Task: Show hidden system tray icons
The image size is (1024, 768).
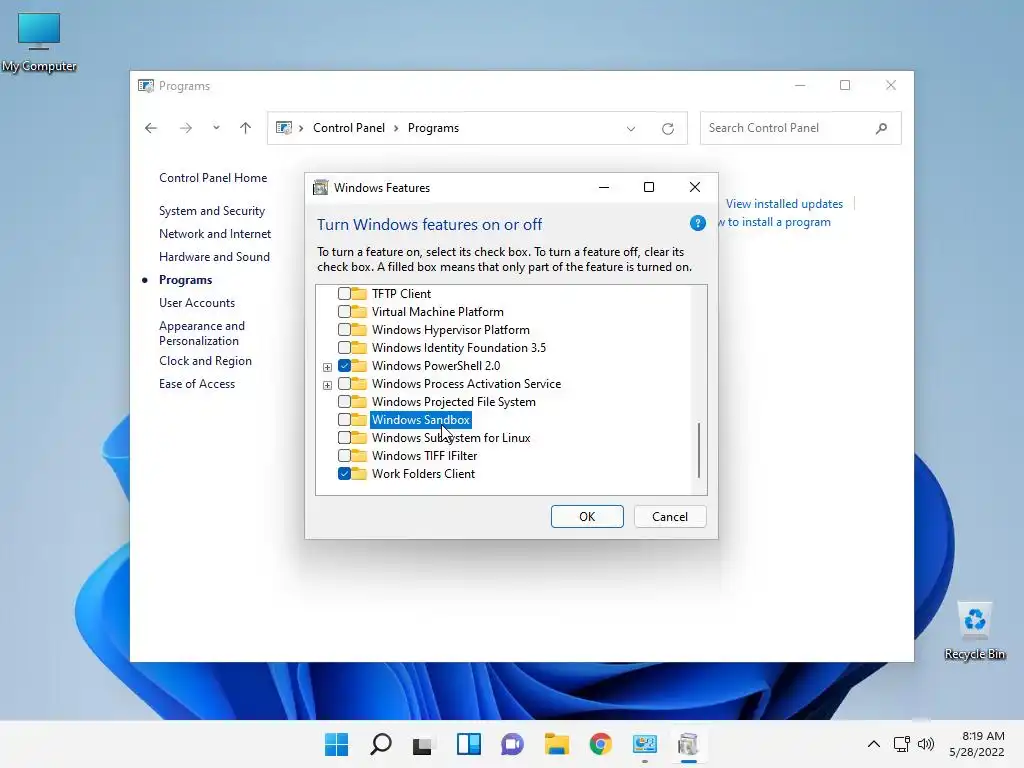Action: point(873,744)
